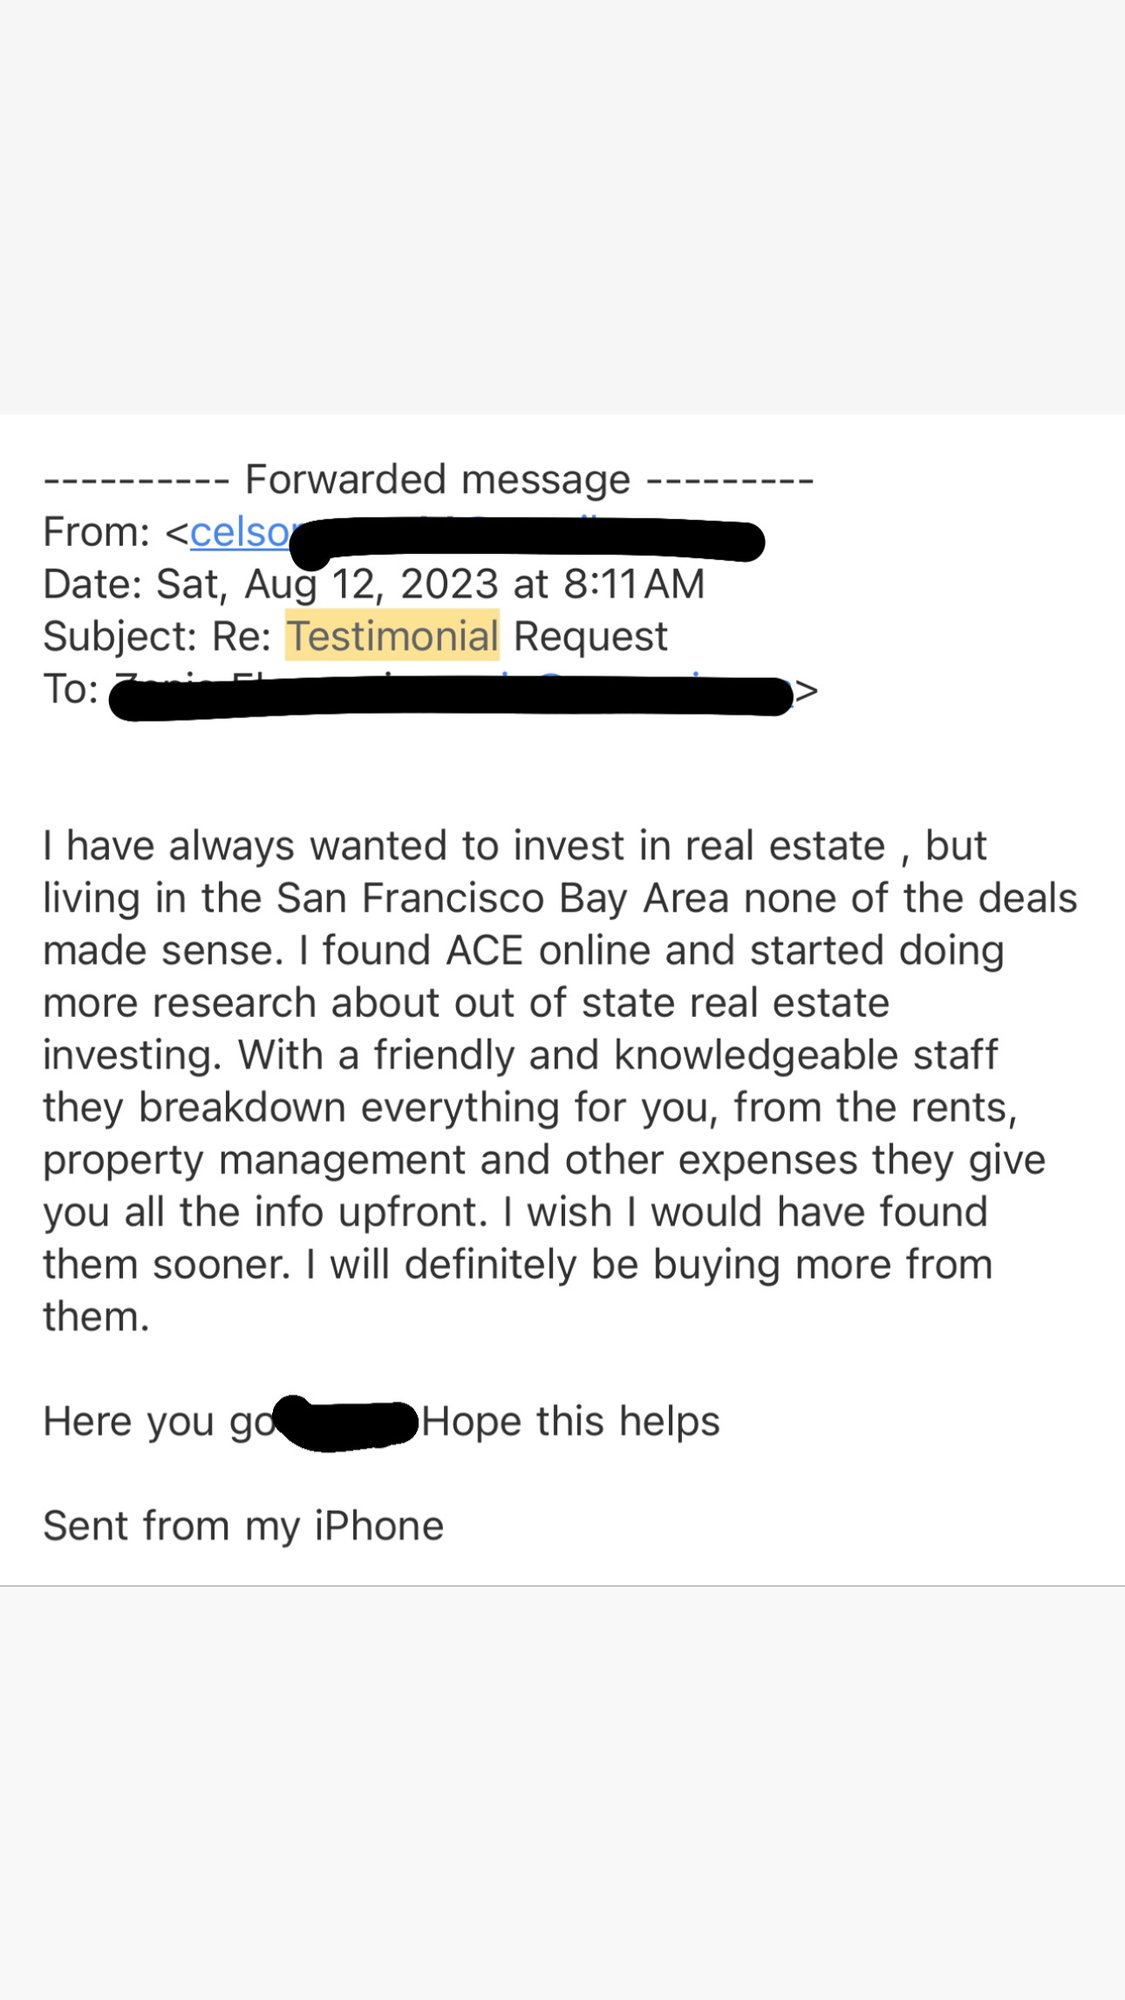Open the blue "celso" sender email link
The width and height of the screenshot is (1125, 2000).
[x=240, y=532]
